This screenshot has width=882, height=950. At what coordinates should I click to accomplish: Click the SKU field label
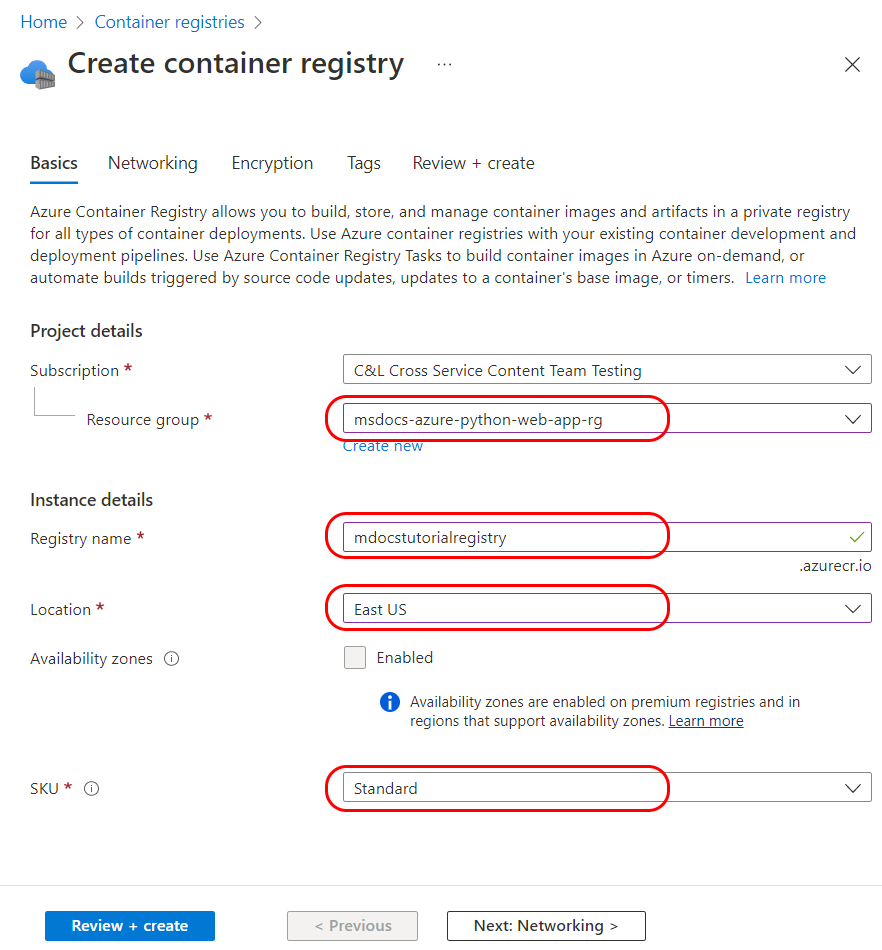point(44,788)
